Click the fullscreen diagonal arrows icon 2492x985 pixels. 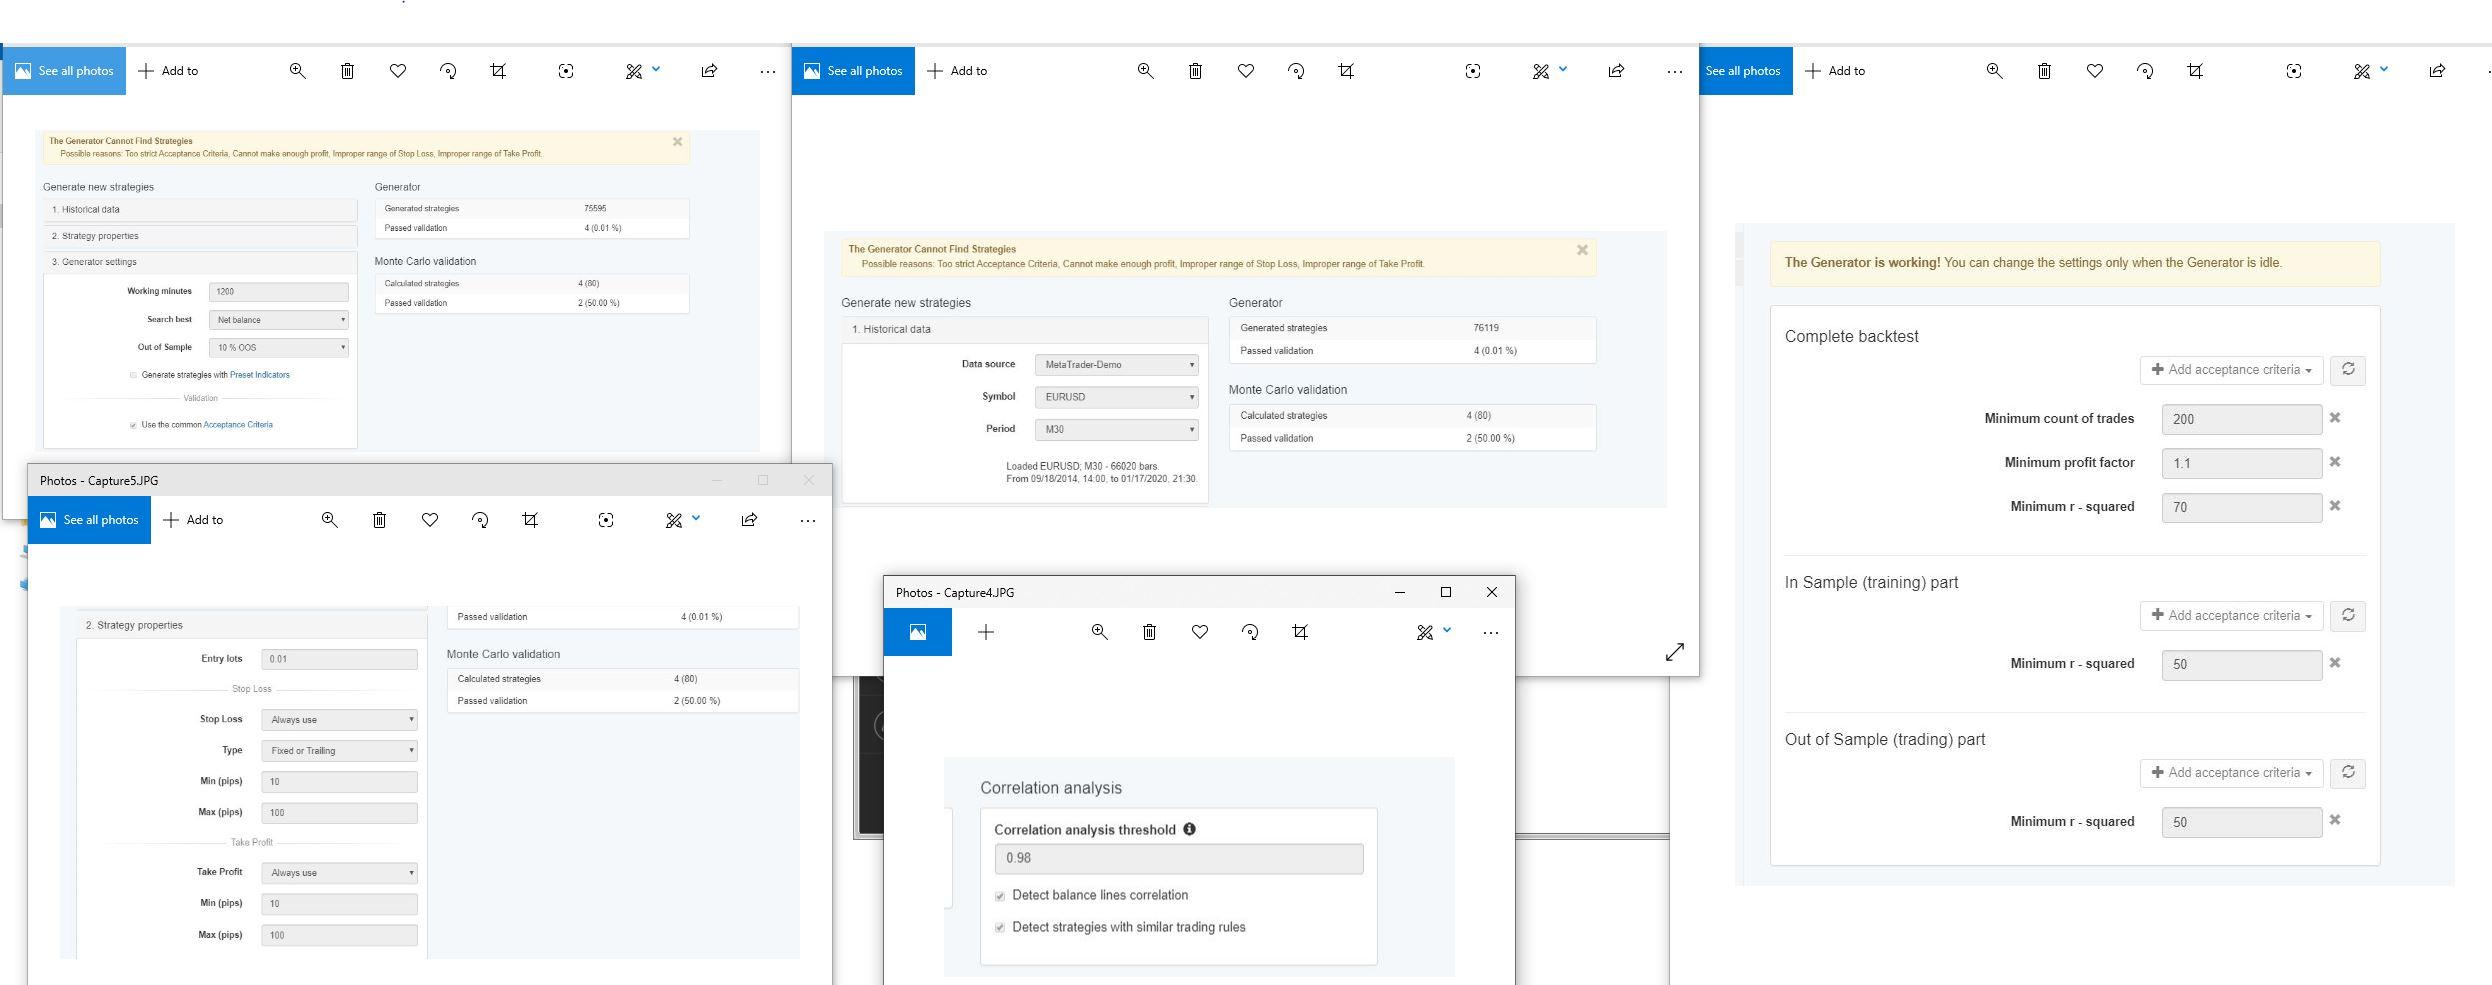[1674, 652]
